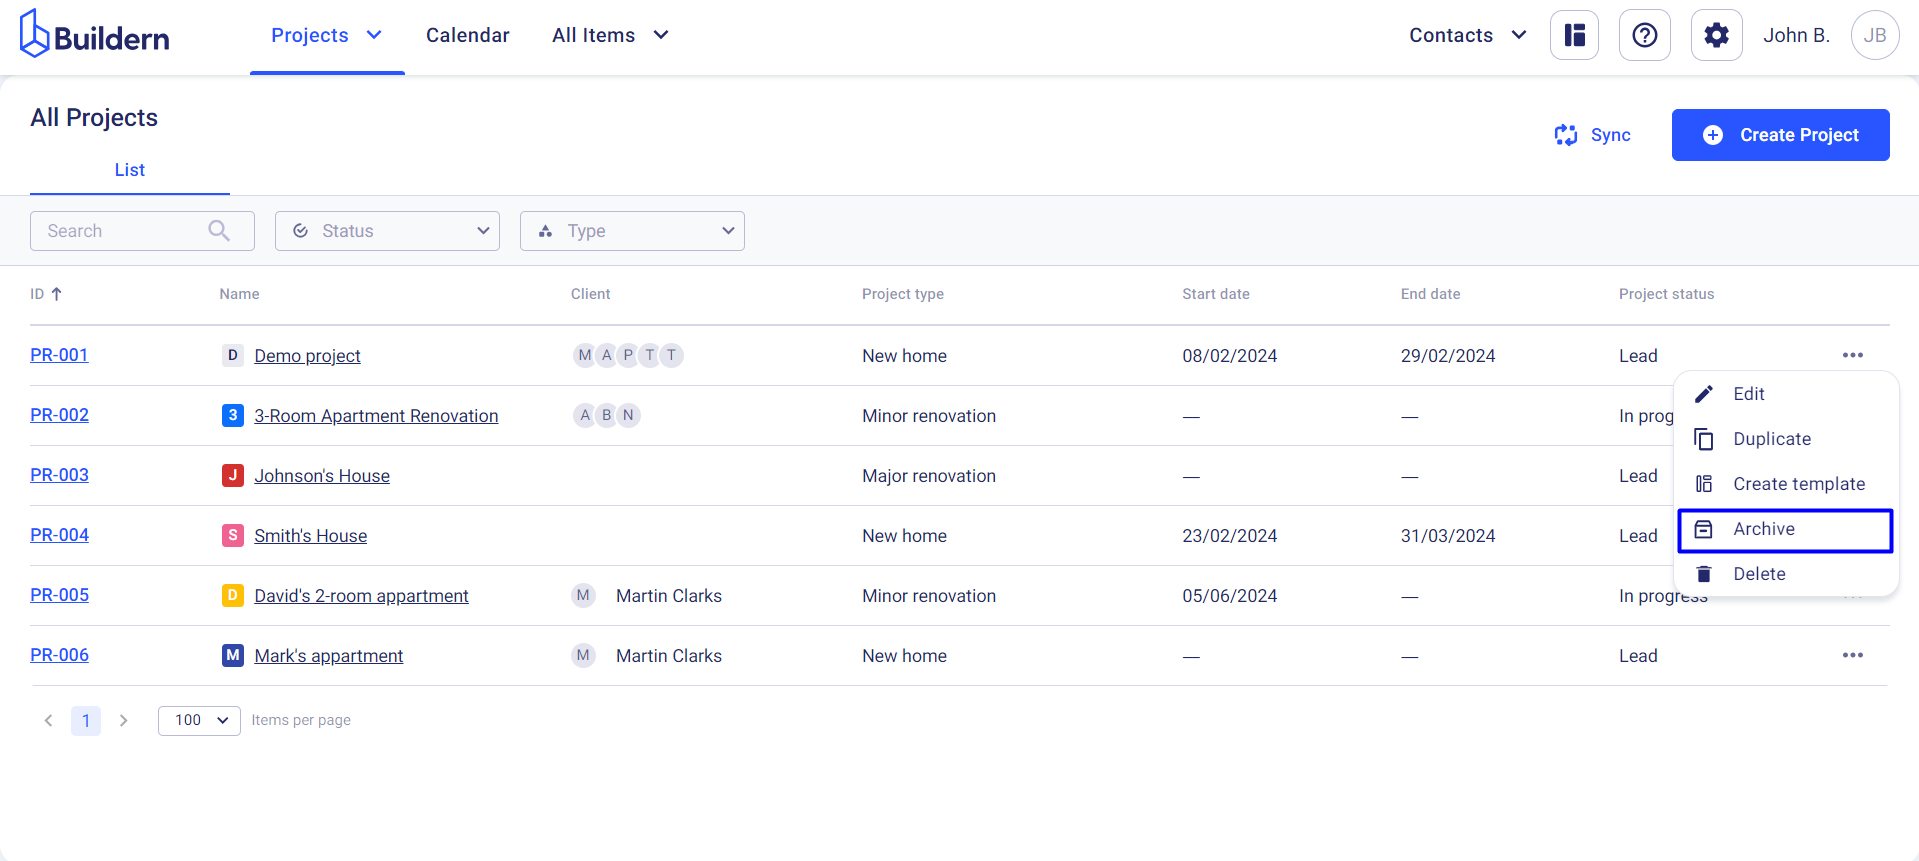The image size is (1919, 861).
Task: Open the Calendar tab
Action: [x=468, y=35]
